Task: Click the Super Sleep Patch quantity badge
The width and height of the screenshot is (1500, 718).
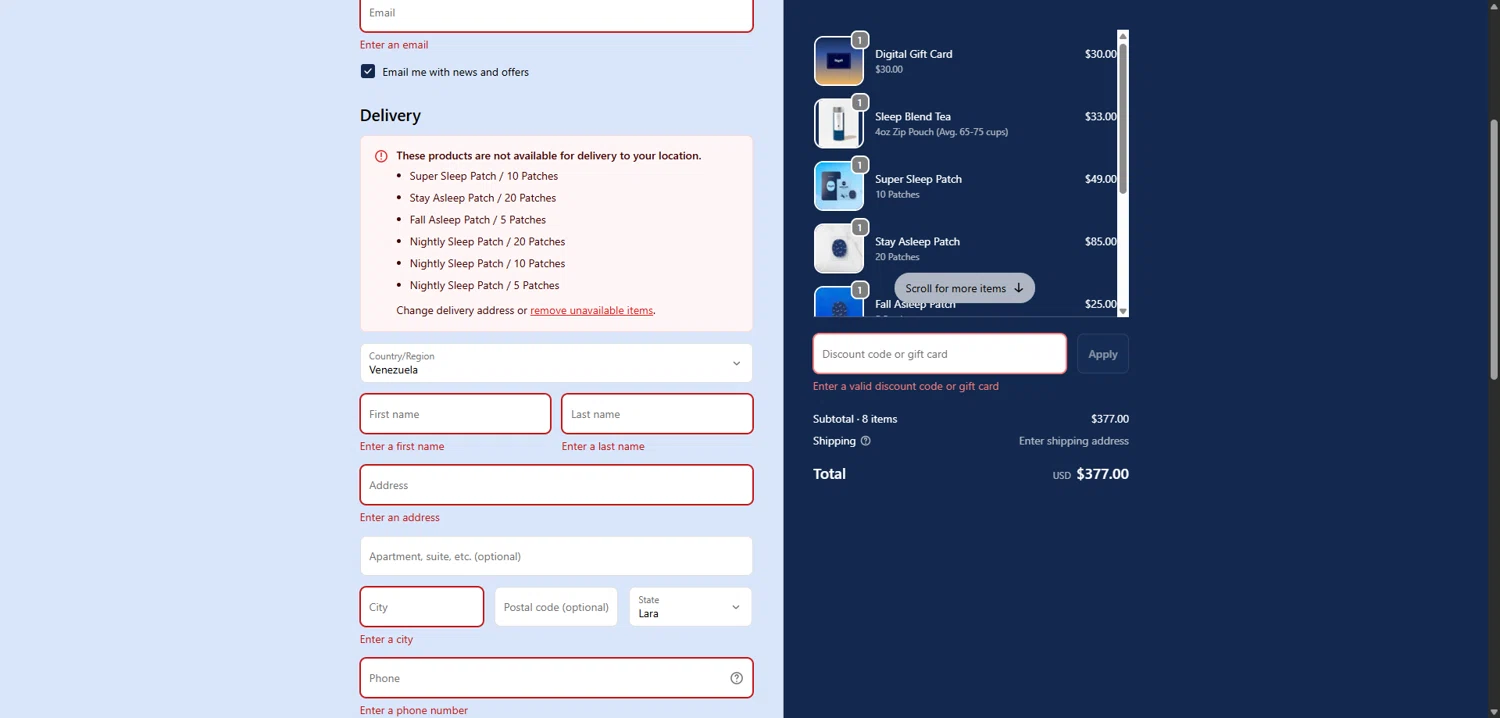Action: 859,165
